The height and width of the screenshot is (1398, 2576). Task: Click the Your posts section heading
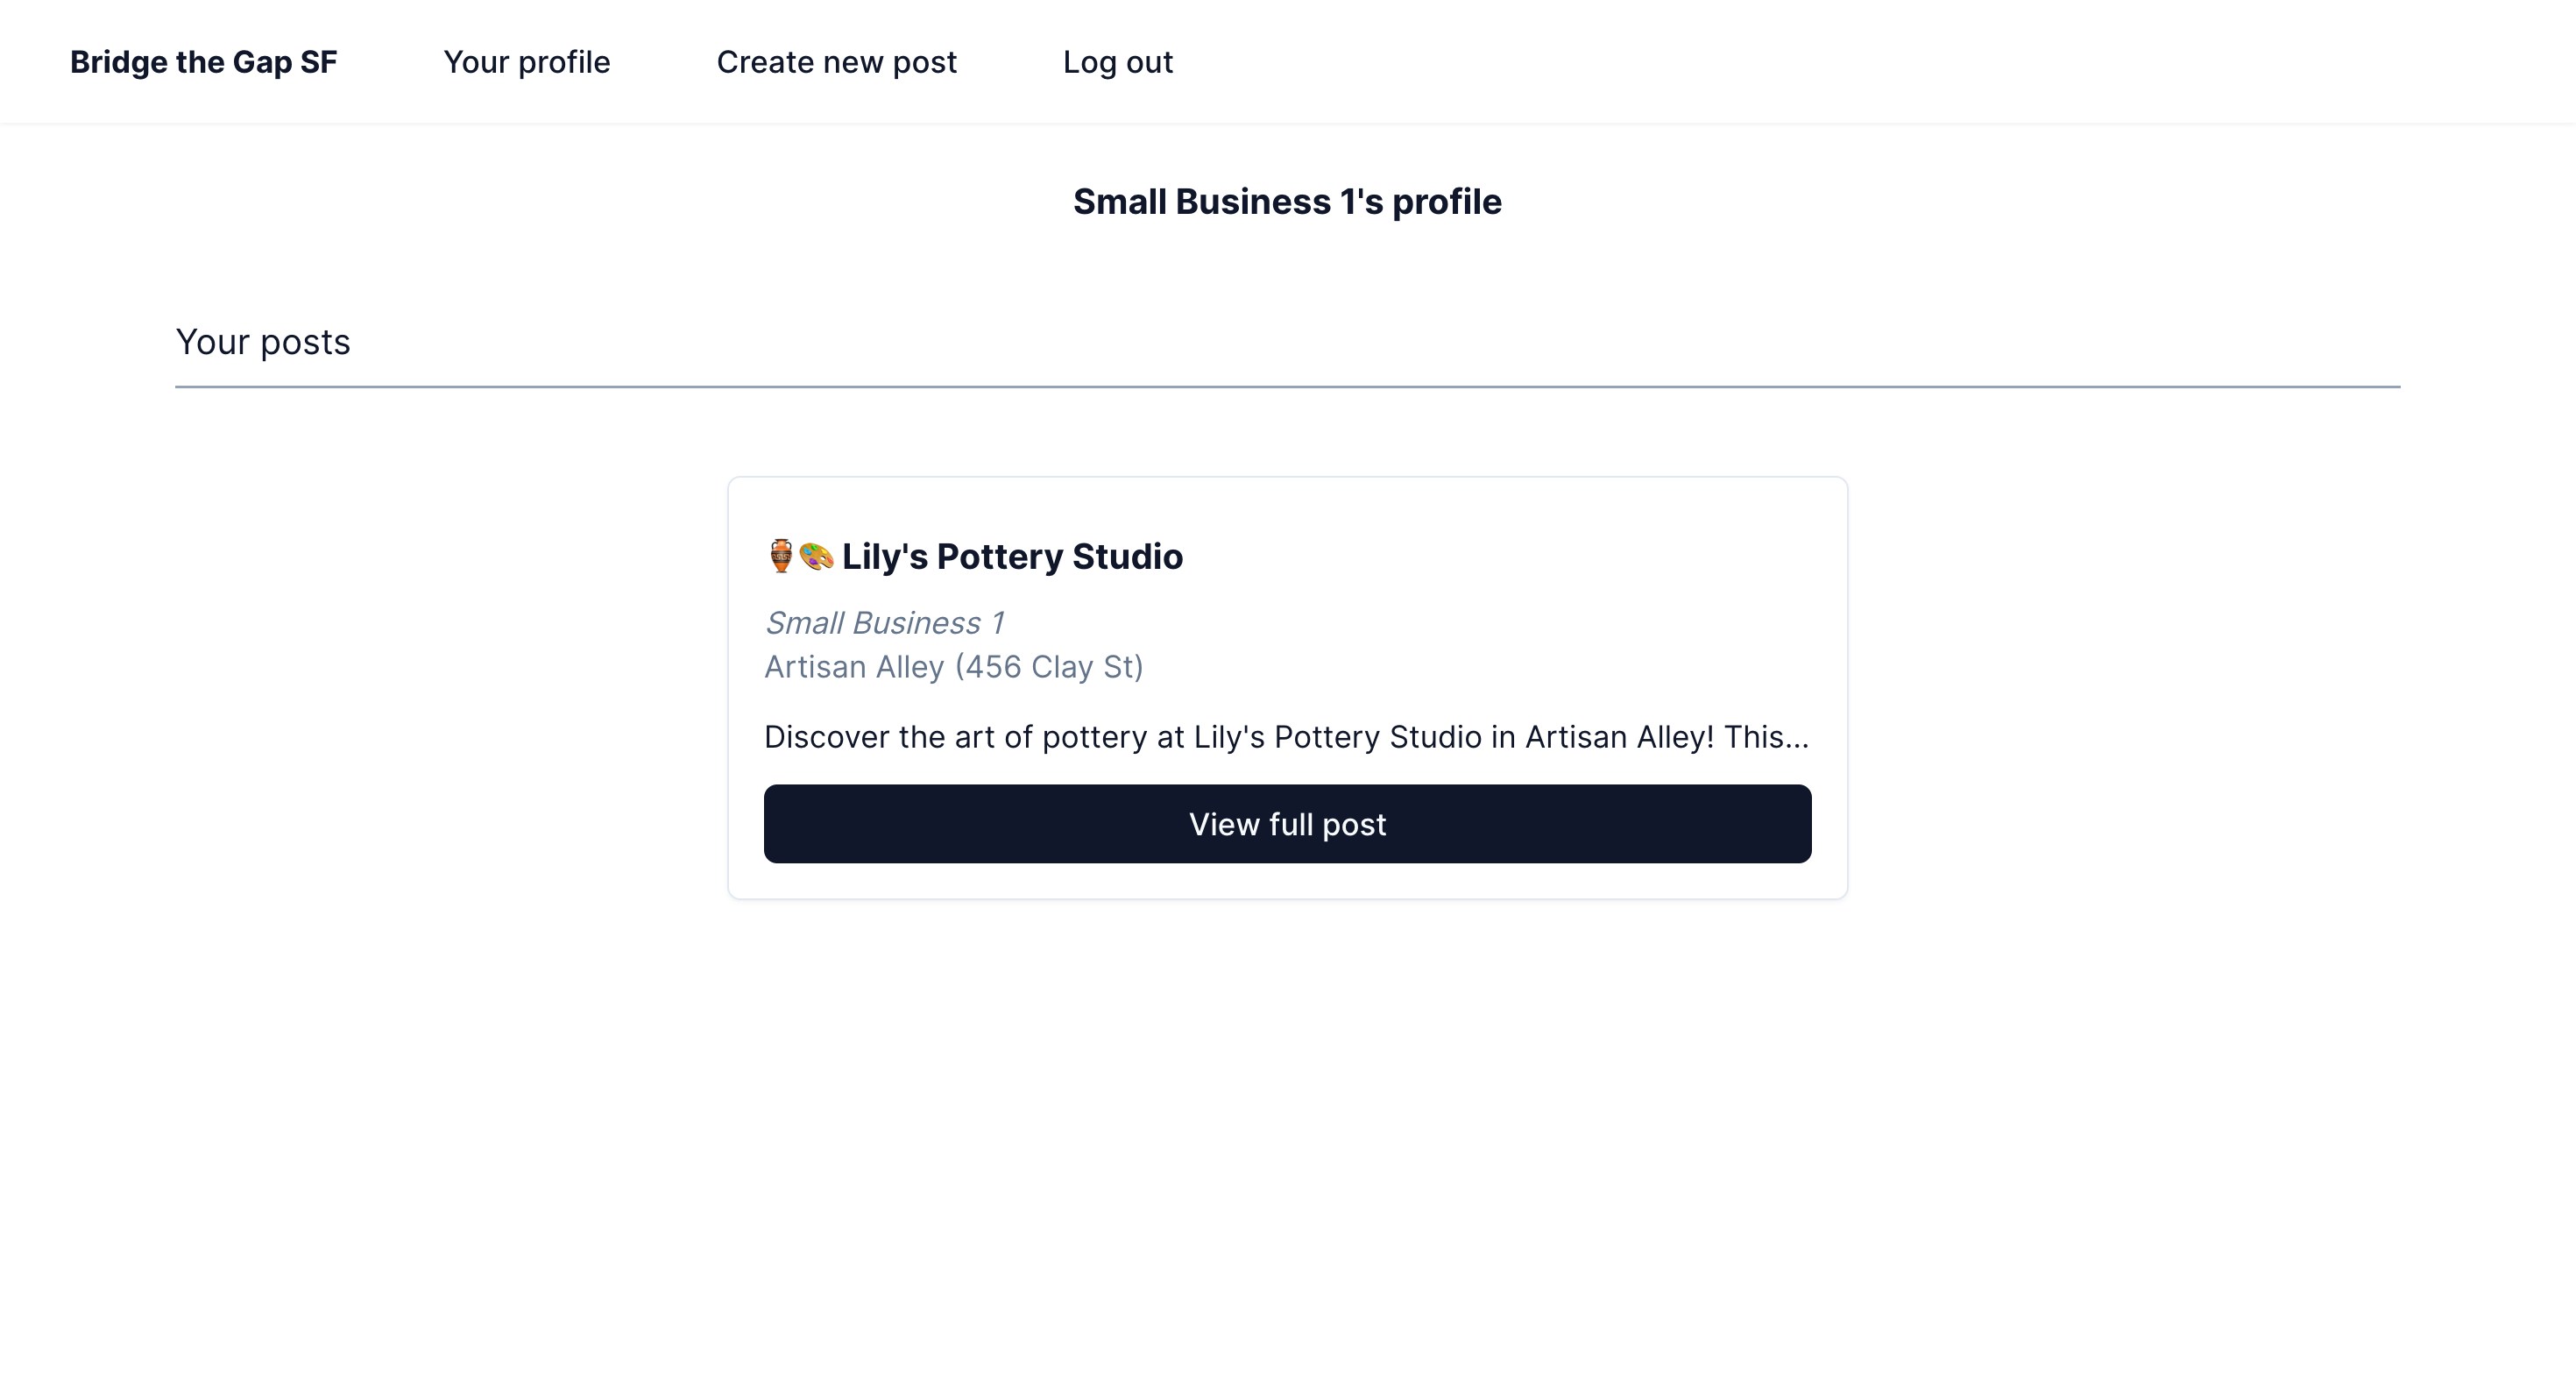263,342
